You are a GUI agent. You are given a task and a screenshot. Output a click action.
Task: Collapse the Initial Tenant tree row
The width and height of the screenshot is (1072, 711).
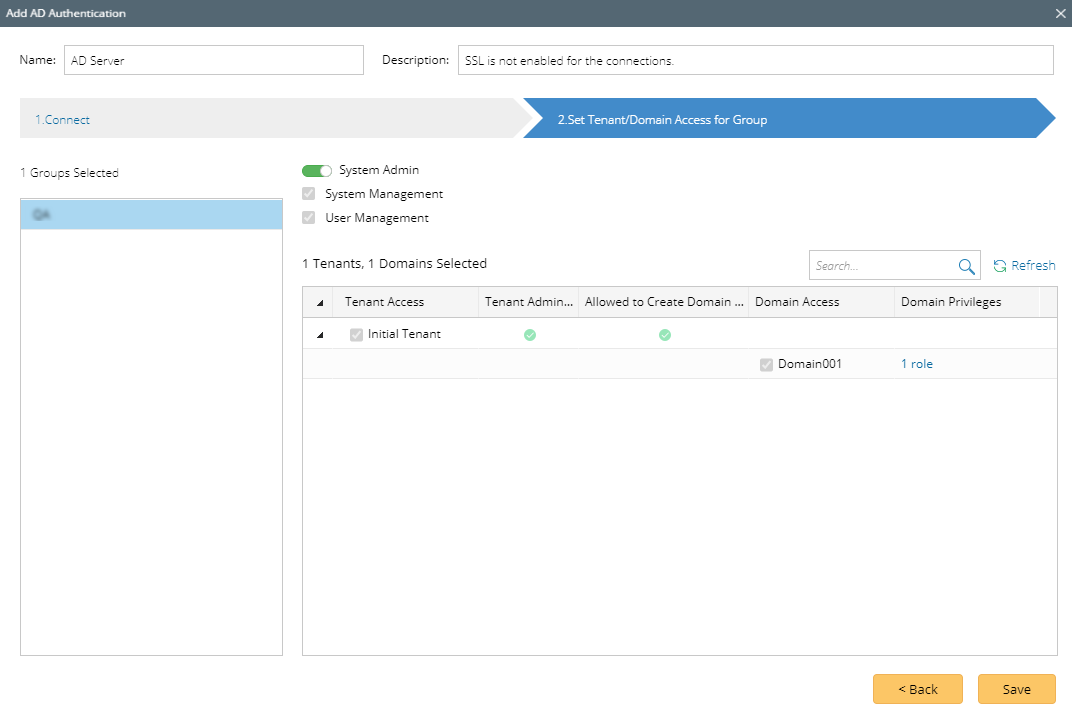tap(320, 335)
